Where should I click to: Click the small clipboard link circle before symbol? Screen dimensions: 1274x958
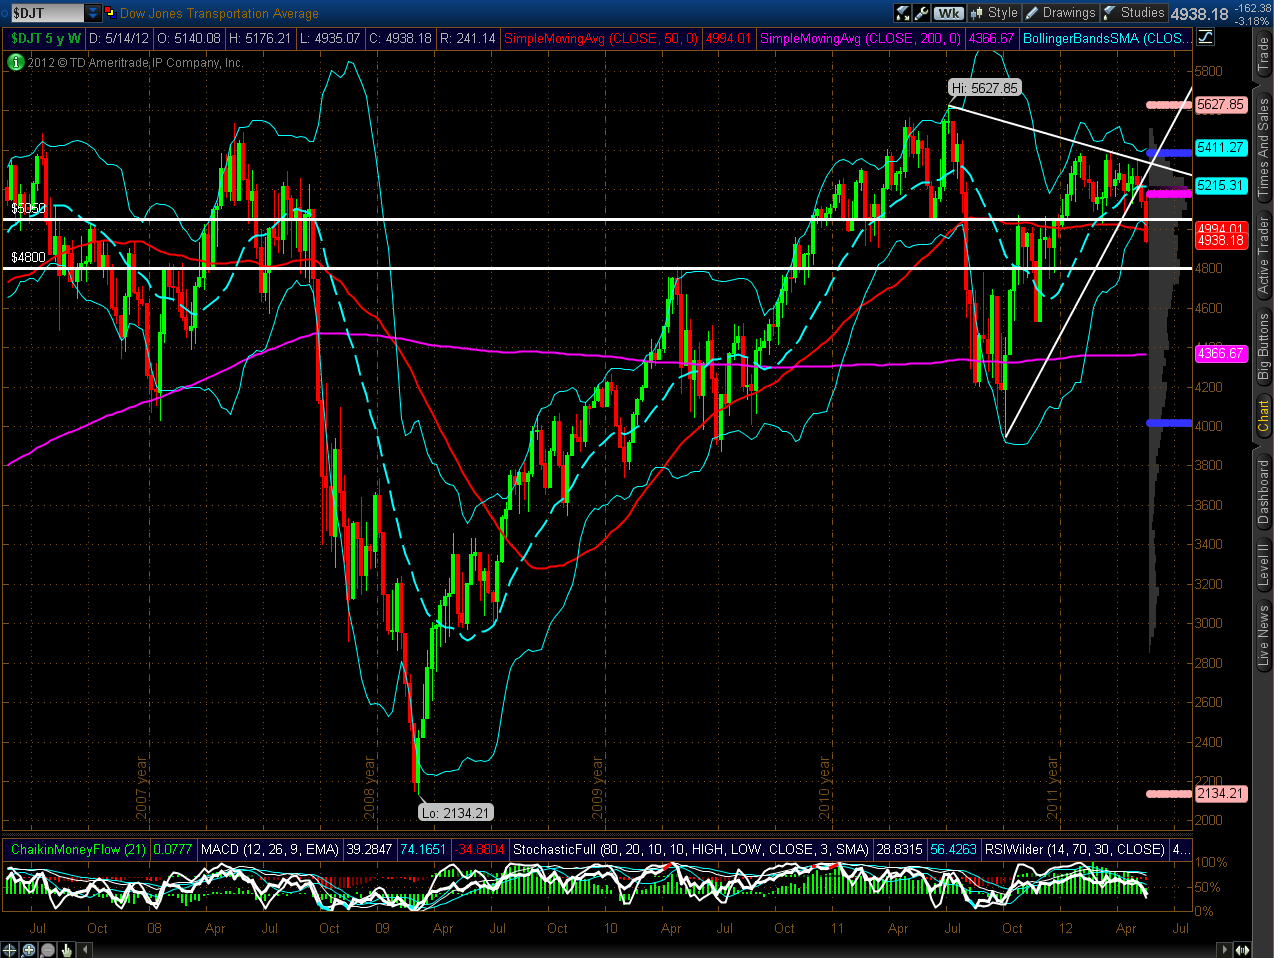tap(4, 13)
